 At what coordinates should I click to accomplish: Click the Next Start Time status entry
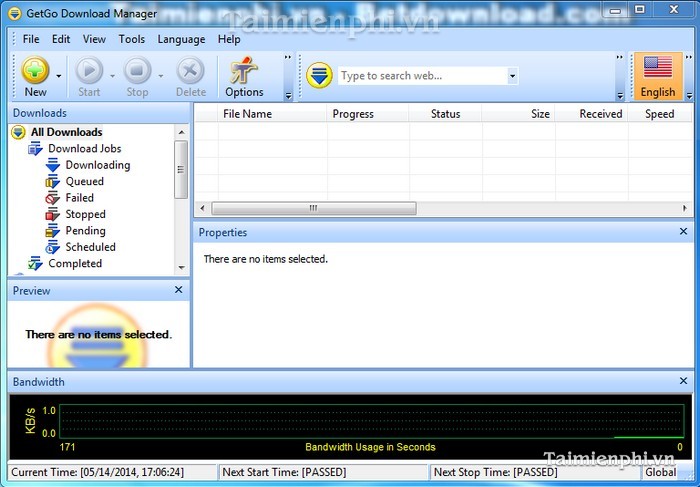click(323, 472)
